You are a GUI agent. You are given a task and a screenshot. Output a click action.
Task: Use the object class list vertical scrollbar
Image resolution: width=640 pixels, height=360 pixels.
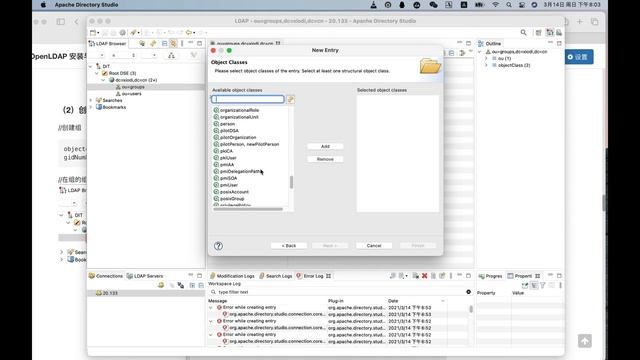point(291,182)
